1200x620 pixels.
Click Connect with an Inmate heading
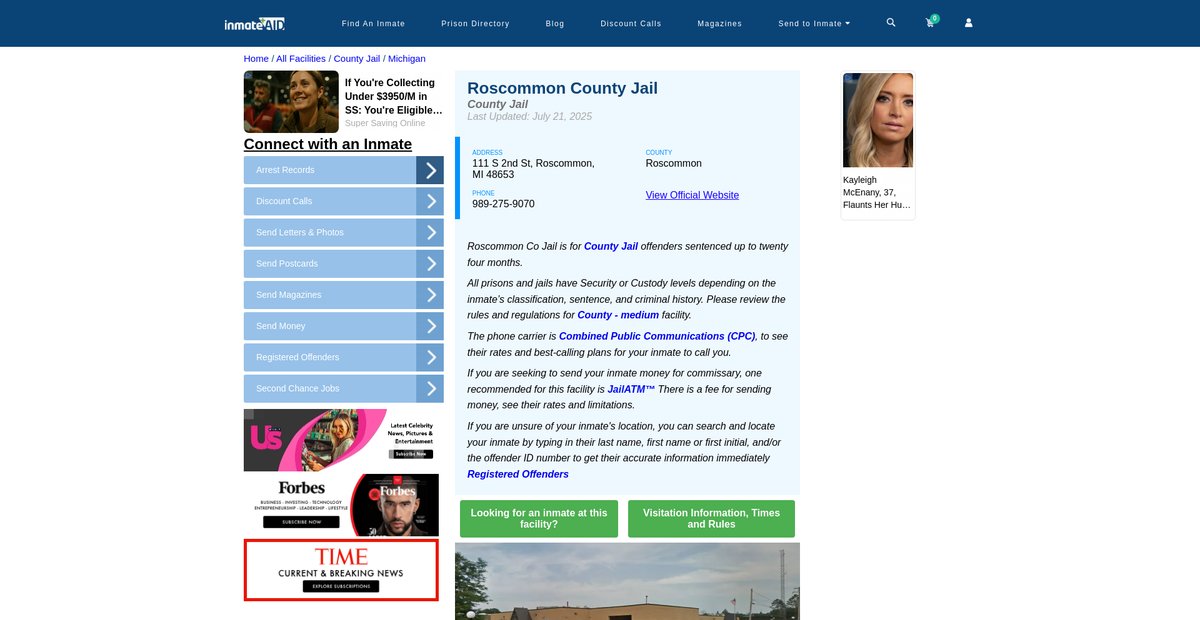(328, 144)
